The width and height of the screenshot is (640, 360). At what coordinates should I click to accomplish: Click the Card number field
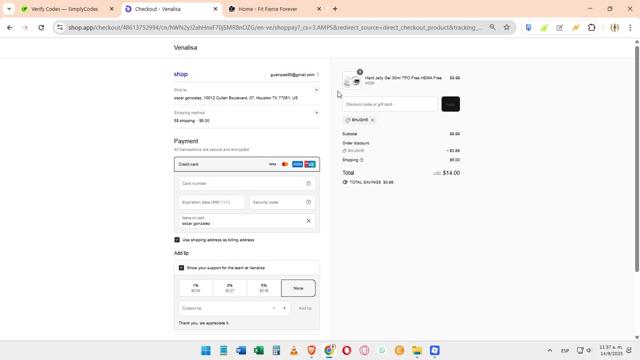pos(247,184)
